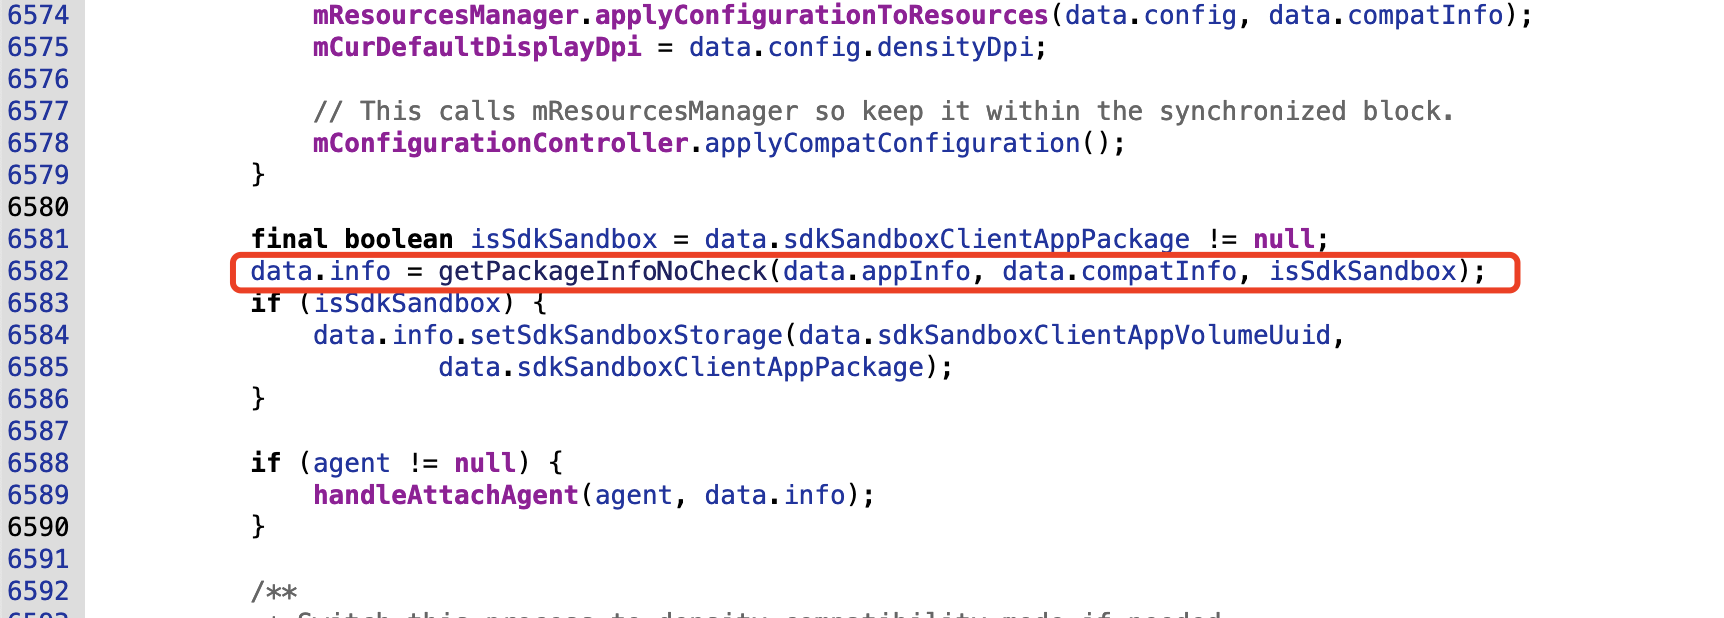Image resolution: width=1724 pixels, height=618 pixels.
Task: Click the comment about the synchronized block
Action: coord(882,111)
